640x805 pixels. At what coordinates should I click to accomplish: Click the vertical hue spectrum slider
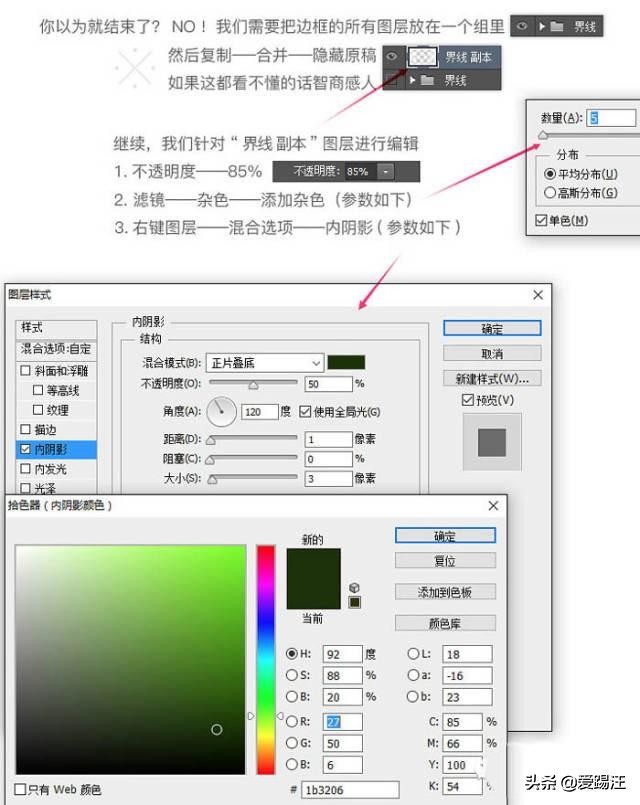[x=266, y=659]
